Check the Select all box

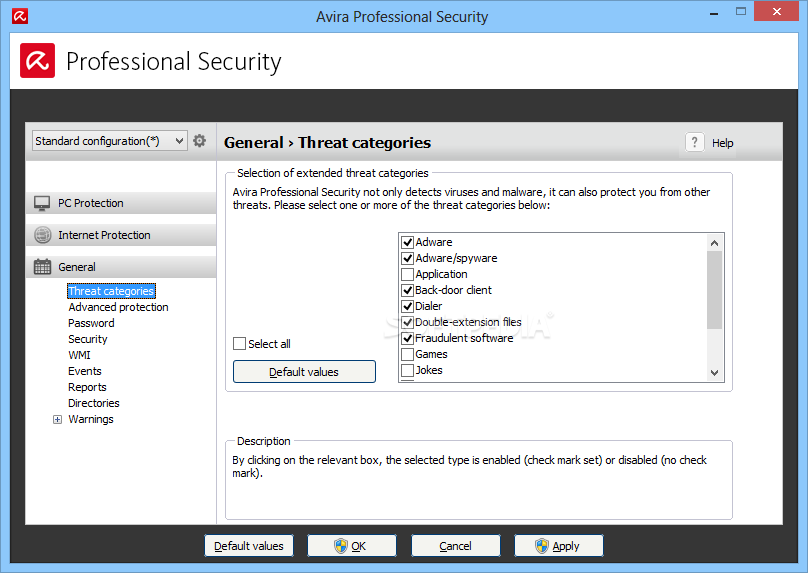click(239, 344)
